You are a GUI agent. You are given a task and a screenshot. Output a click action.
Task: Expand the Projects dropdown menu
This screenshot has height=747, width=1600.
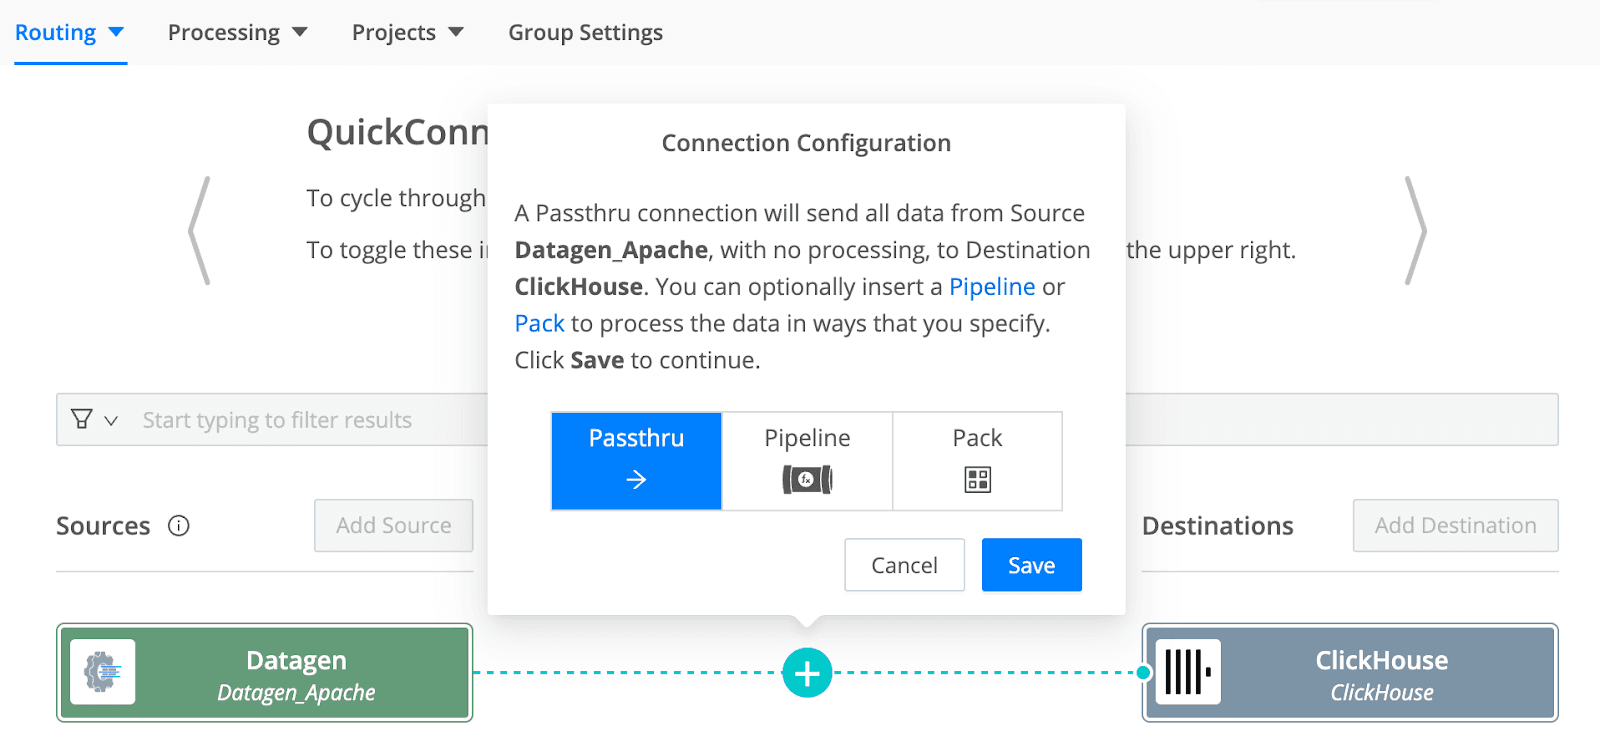point(407,33)
